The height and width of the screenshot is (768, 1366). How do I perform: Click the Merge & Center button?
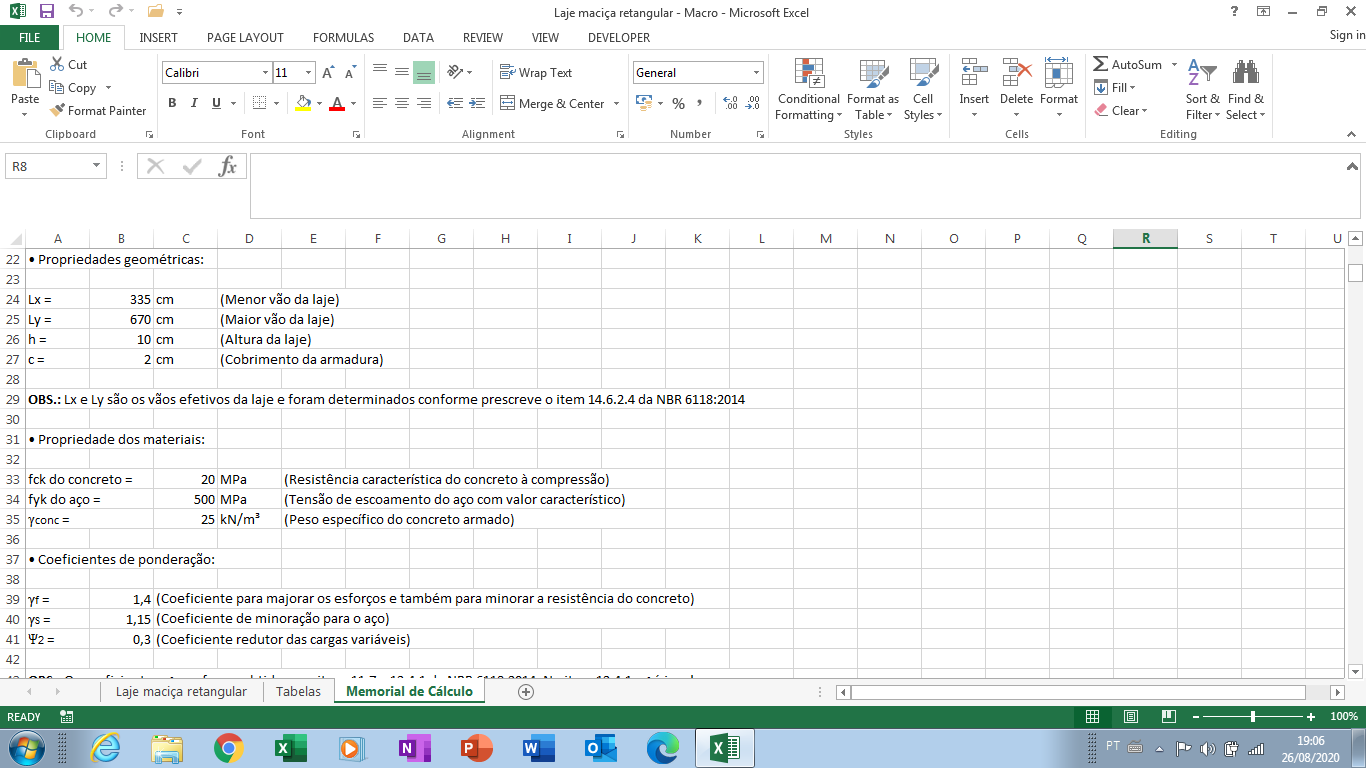click(x=552, y=104)
